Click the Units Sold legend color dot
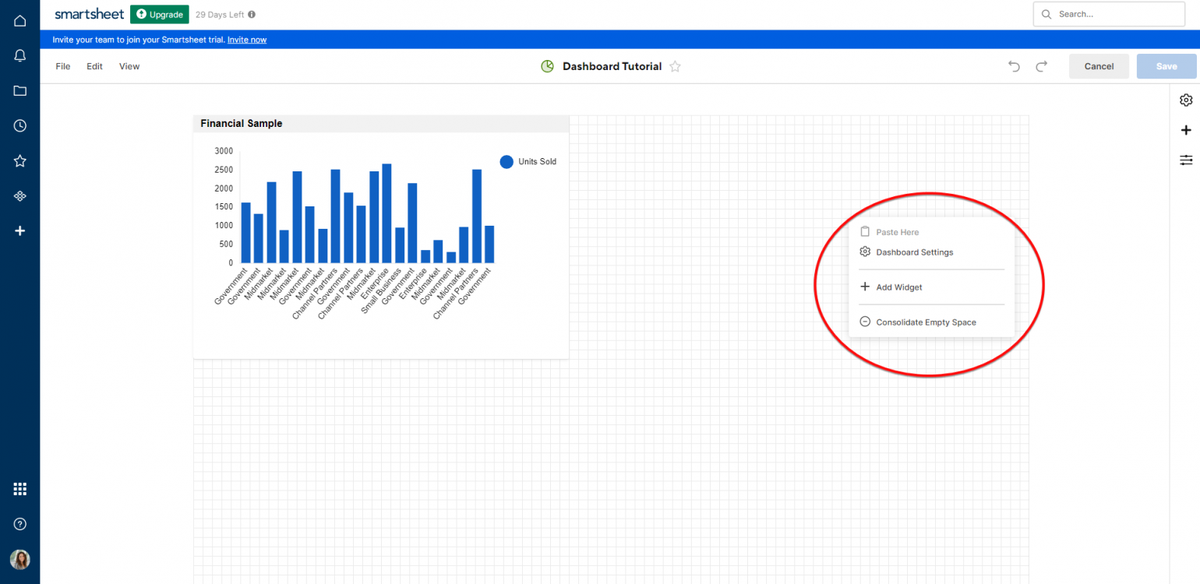1200x584 pixels. [x=507, y=161]
